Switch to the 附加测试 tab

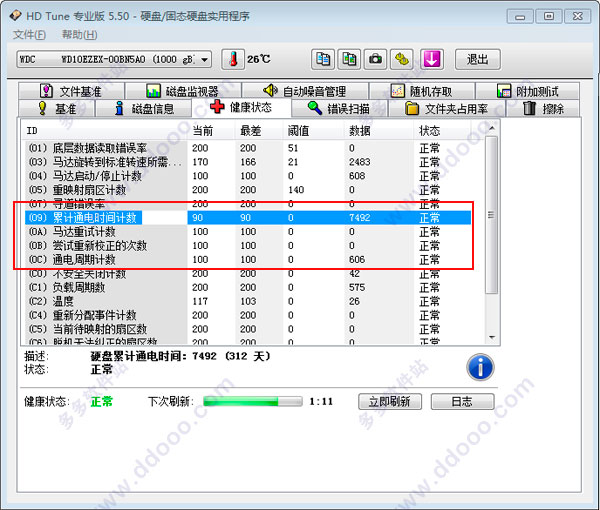coord(527,91)
